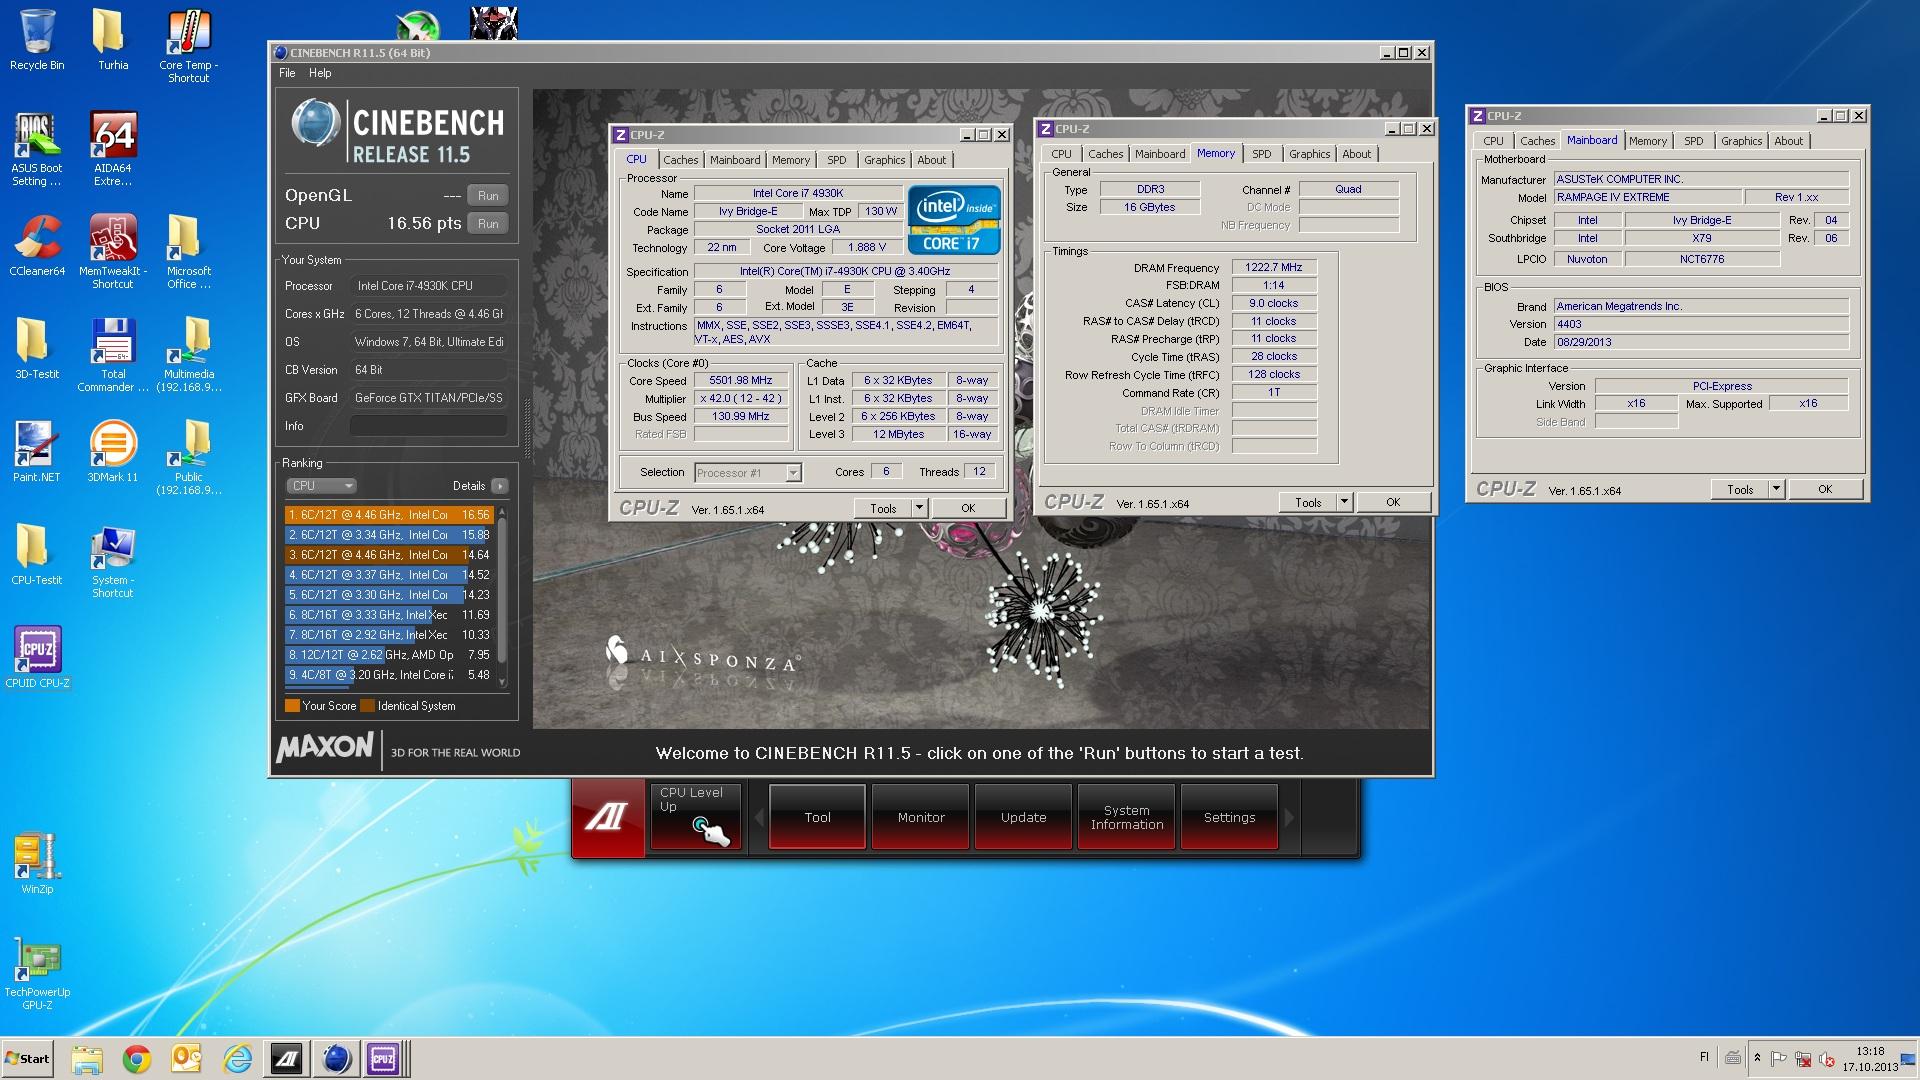Viewport: 1920px width, 1080px height.
Task: Open Multimedia network share icon
Action: 188,355
